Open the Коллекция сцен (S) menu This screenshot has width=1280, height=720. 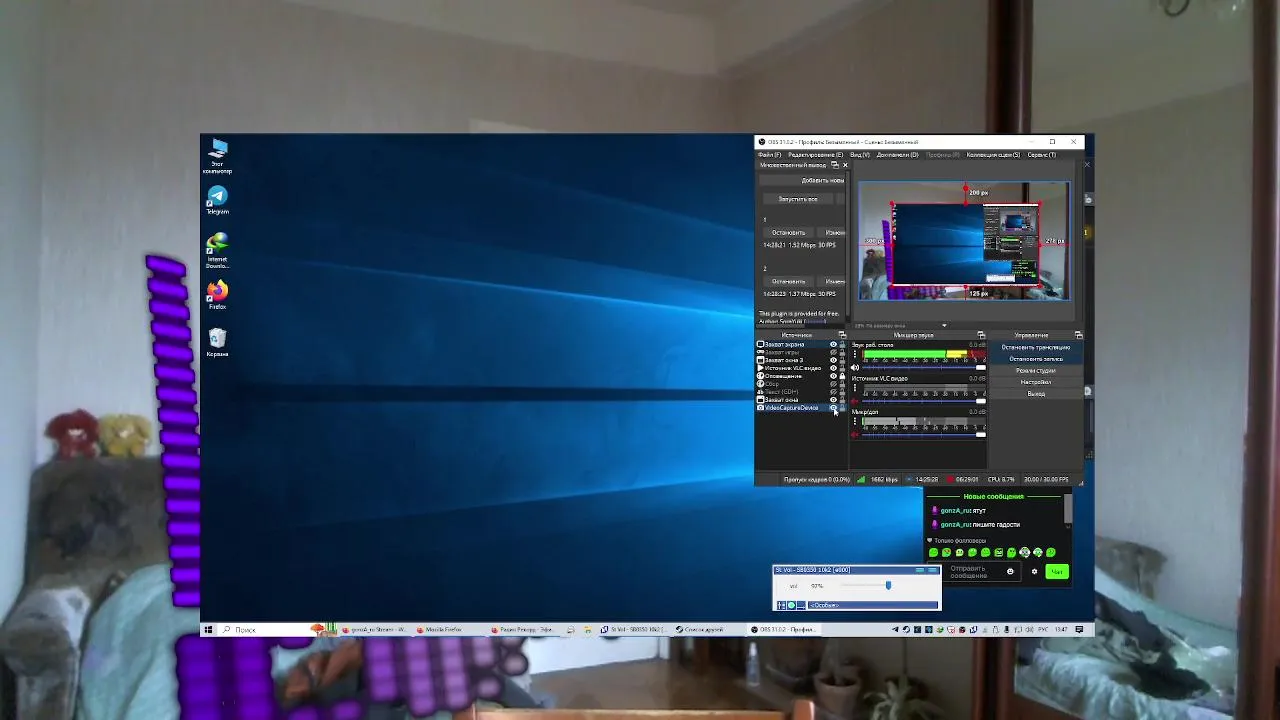[x=993, y=155]
